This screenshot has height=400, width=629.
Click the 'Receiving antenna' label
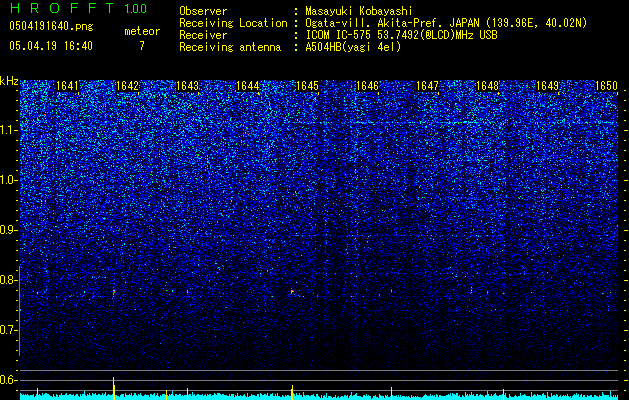[230, 47]
